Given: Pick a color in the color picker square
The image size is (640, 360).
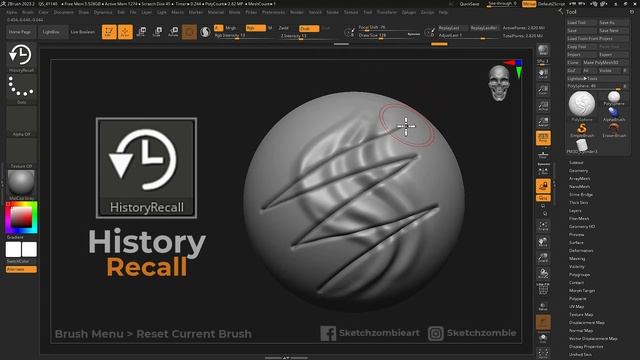Looking at the screenshot, I should [20, 217].
